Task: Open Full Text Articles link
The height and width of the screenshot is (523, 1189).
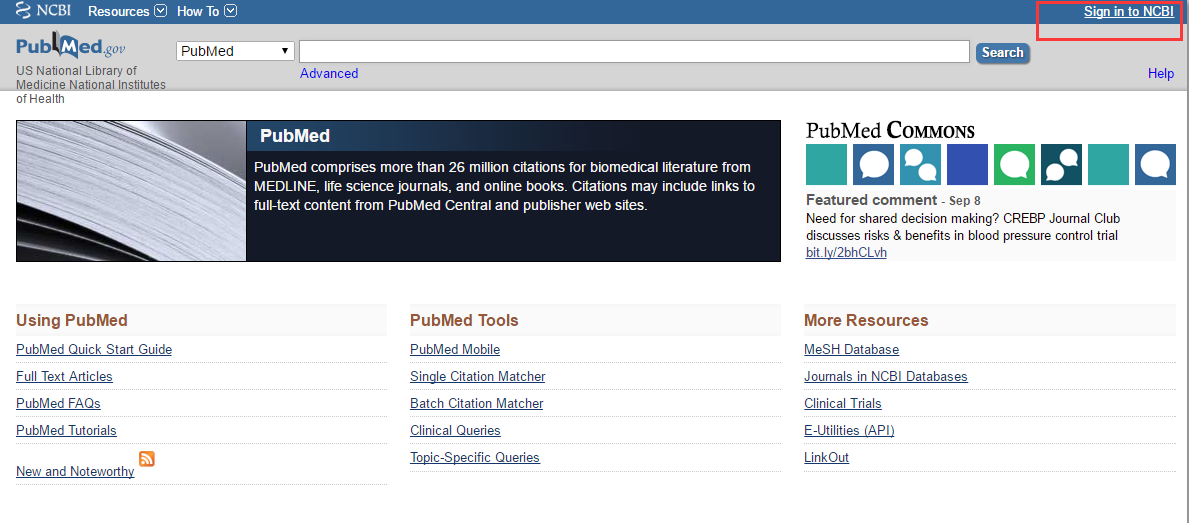Action: tap(64, 377)
